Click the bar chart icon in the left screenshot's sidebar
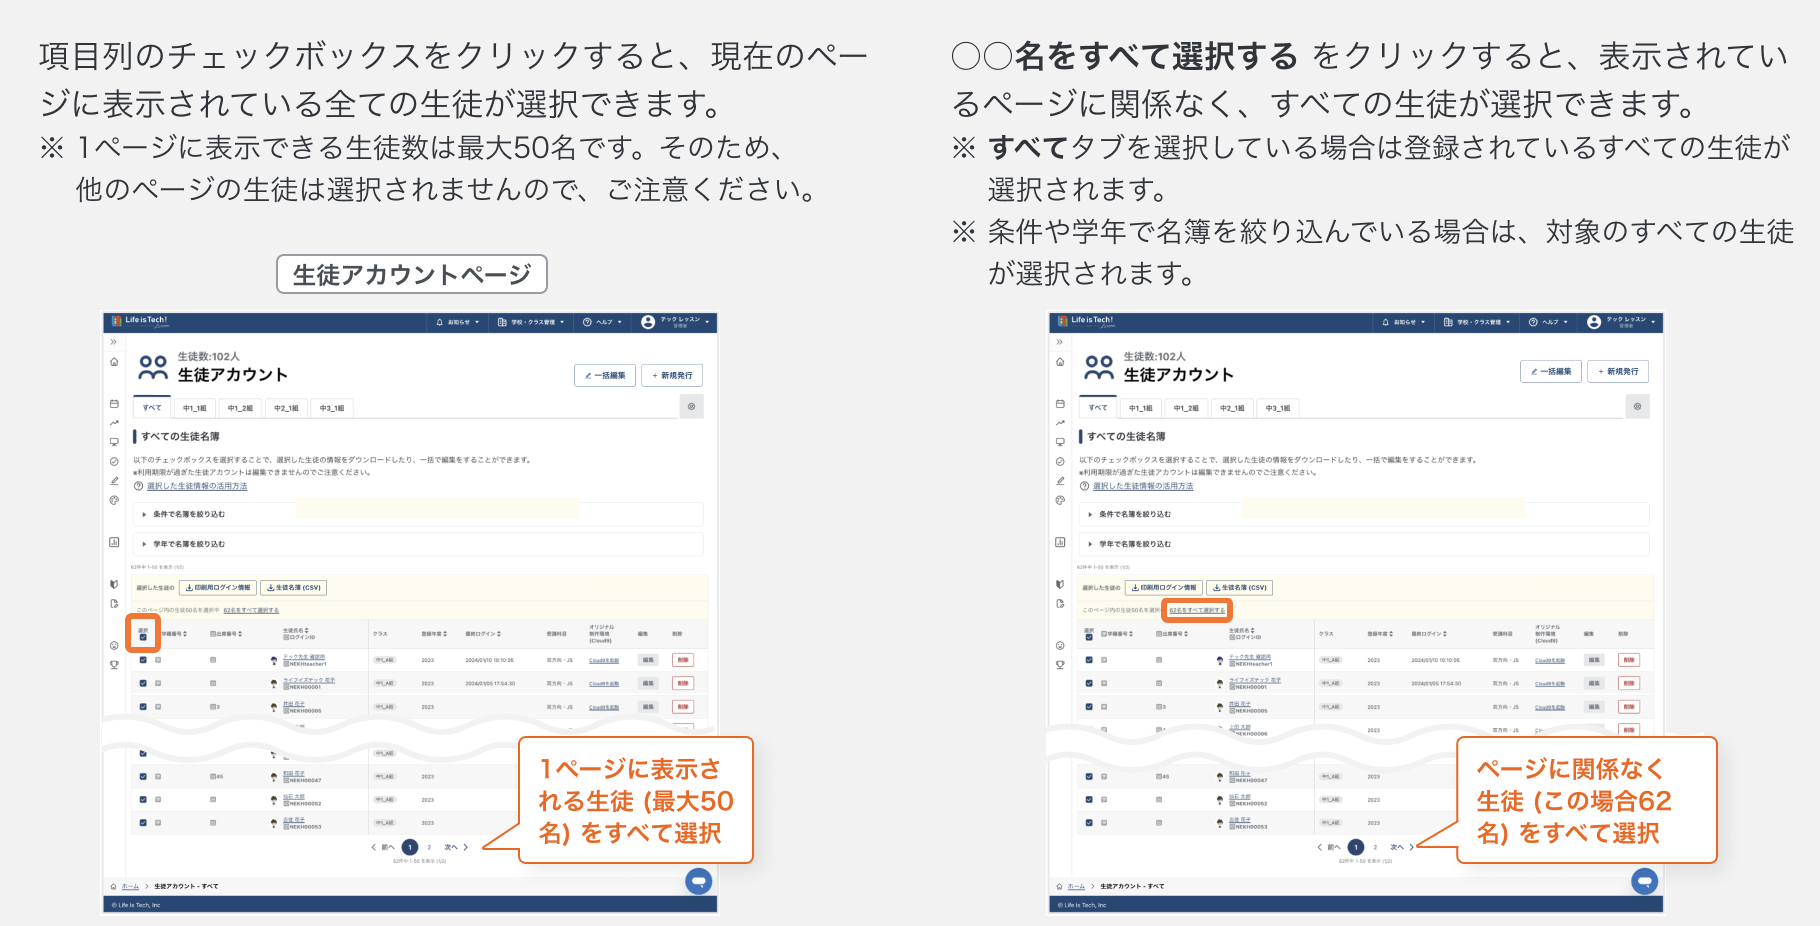This screenshot has height=926, width=1820. pos(114,542)
